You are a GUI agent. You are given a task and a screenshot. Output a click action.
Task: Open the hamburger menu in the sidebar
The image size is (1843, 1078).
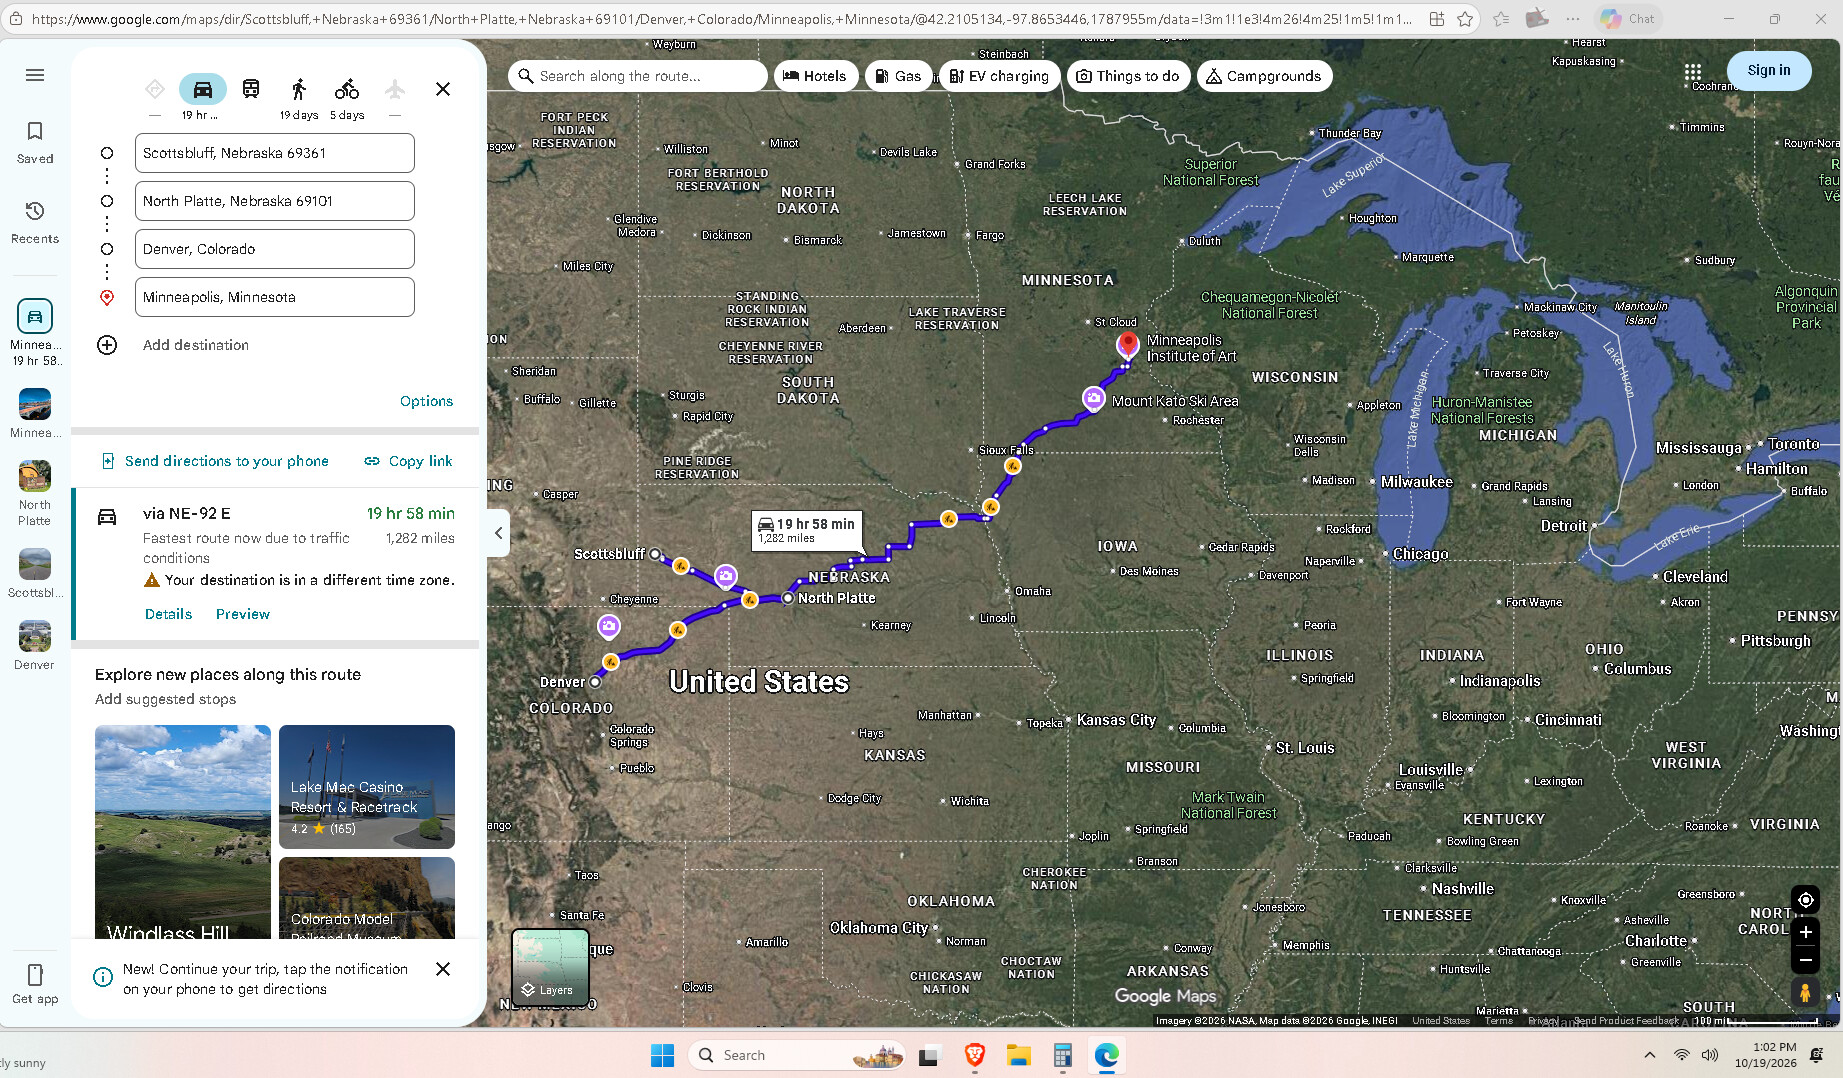[35, 75]
